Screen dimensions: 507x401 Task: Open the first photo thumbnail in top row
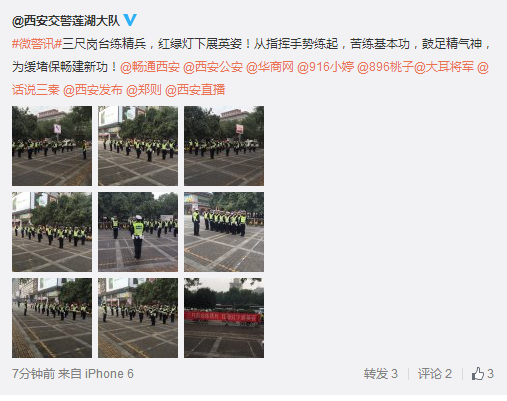point(52,146)
